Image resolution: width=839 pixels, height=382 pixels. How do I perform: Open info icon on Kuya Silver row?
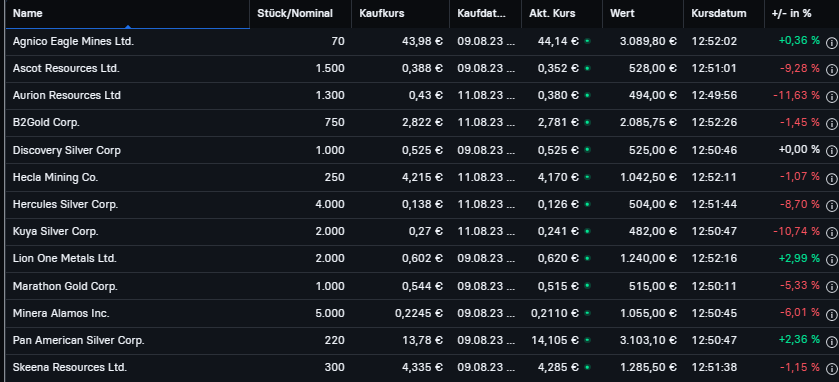point(832,233)
